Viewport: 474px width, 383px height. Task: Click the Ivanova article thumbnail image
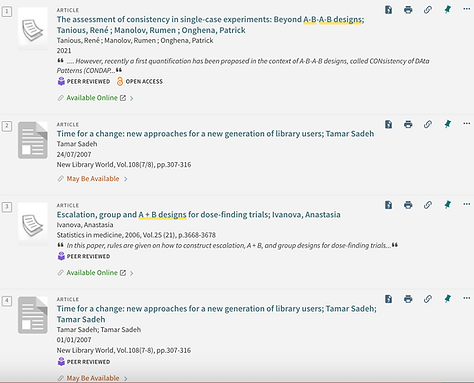[x=33, y=224]
